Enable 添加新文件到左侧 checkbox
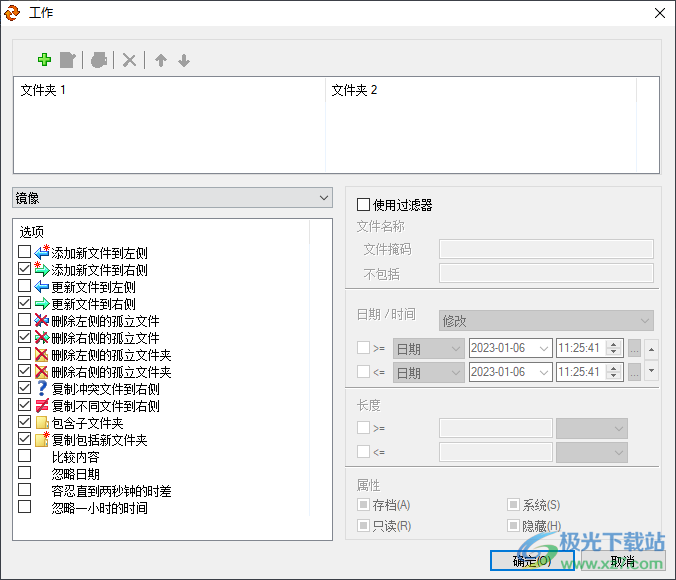Viewport: 676px width, 580px height. click(25, 252)
